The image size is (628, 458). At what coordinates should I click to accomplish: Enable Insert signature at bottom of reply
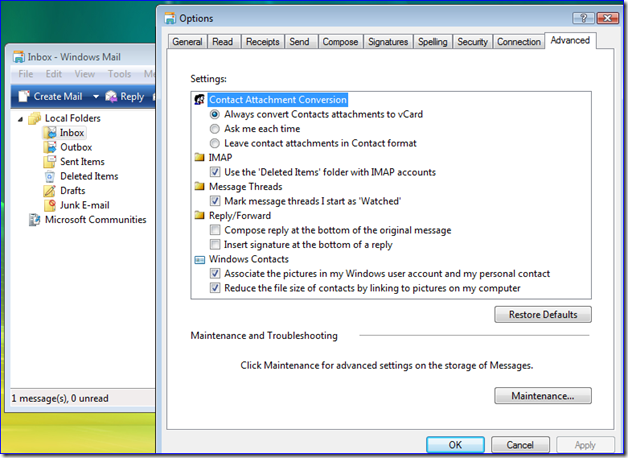(x=215, y=244)
